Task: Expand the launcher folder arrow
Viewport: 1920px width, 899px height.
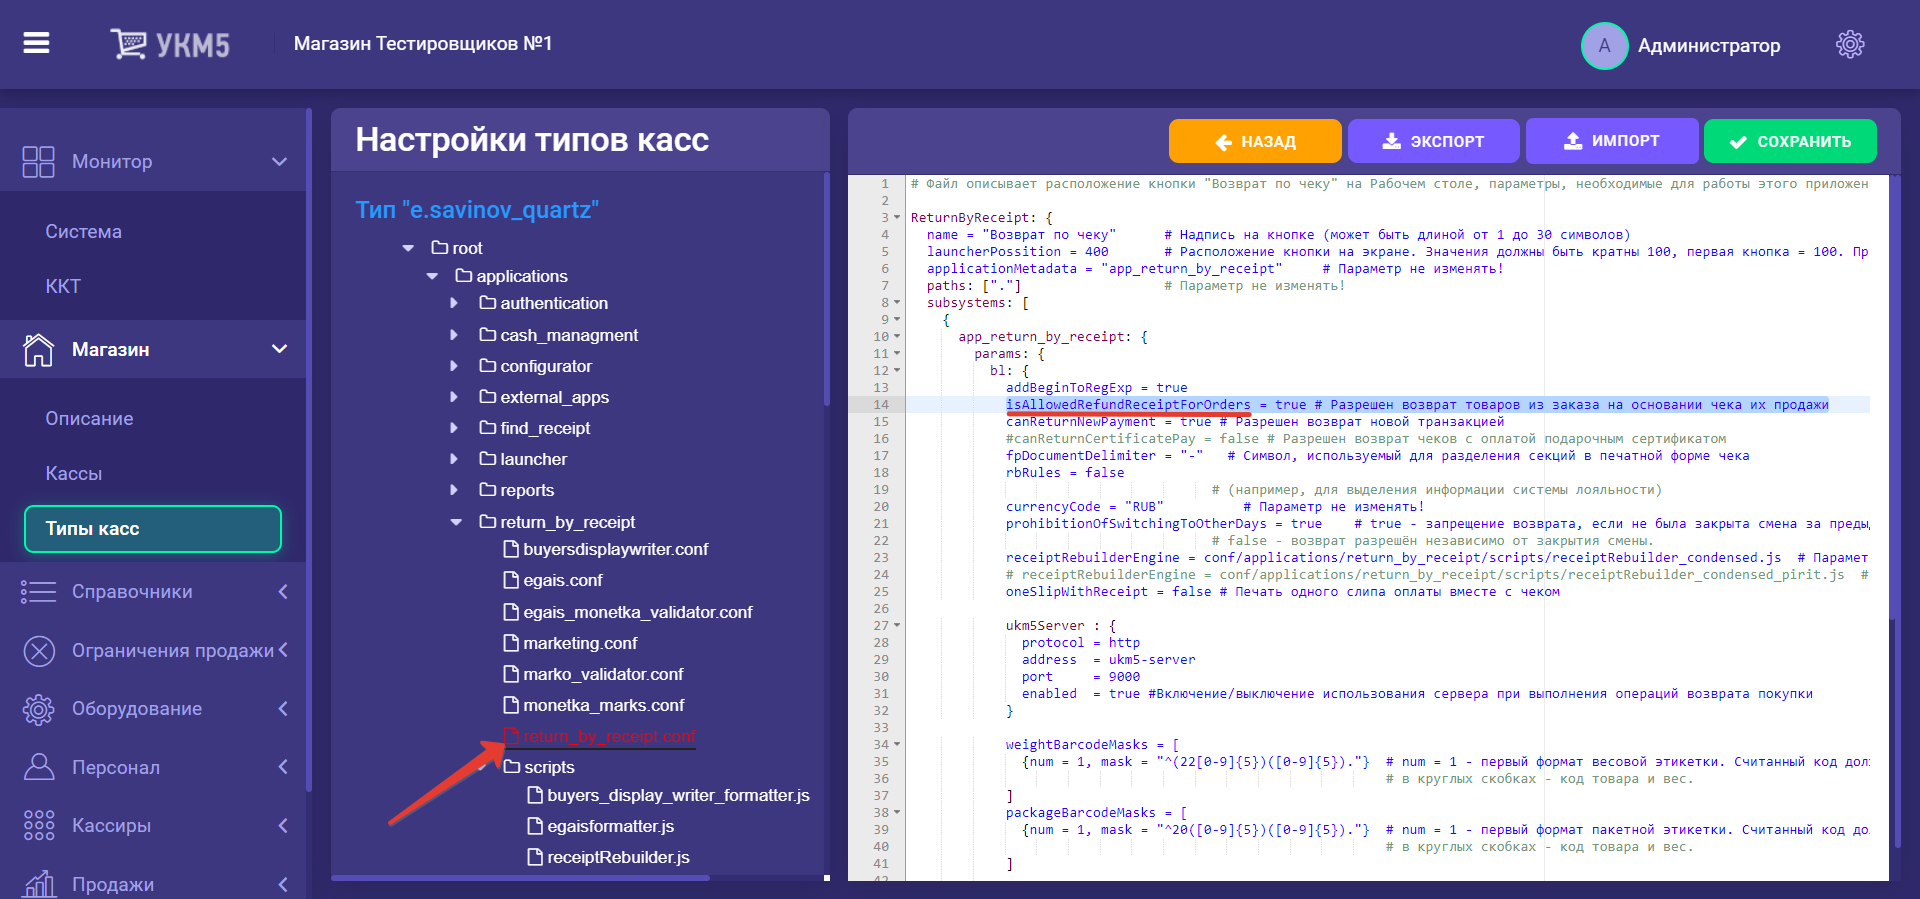Action: 454,459
